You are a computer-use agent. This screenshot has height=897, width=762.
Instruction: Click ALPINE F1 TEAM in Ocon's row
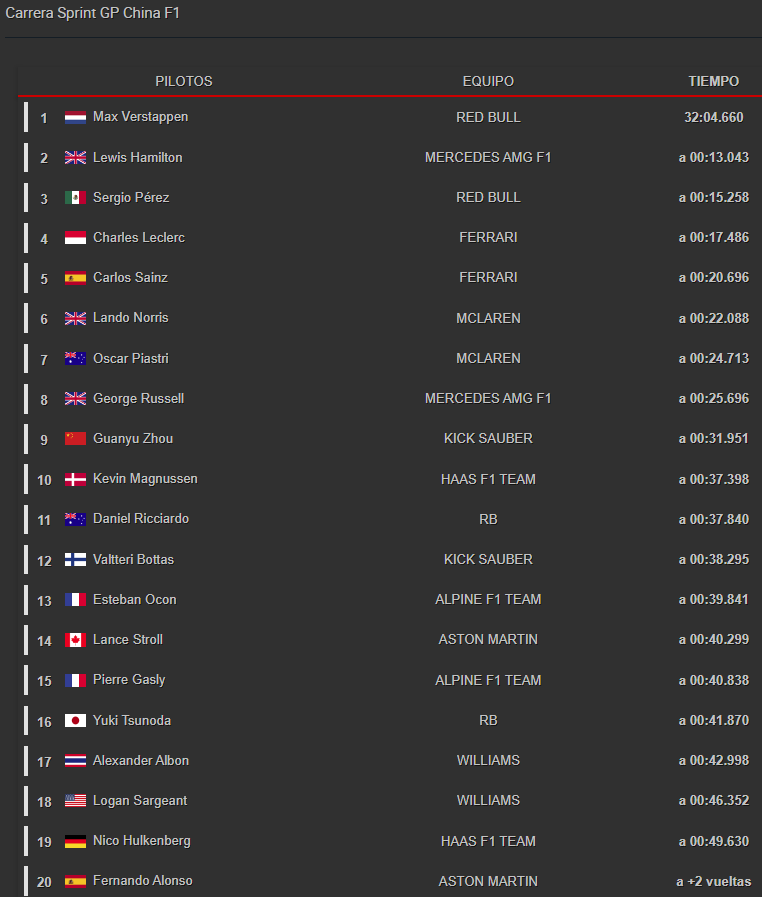[x=488, y=600]
